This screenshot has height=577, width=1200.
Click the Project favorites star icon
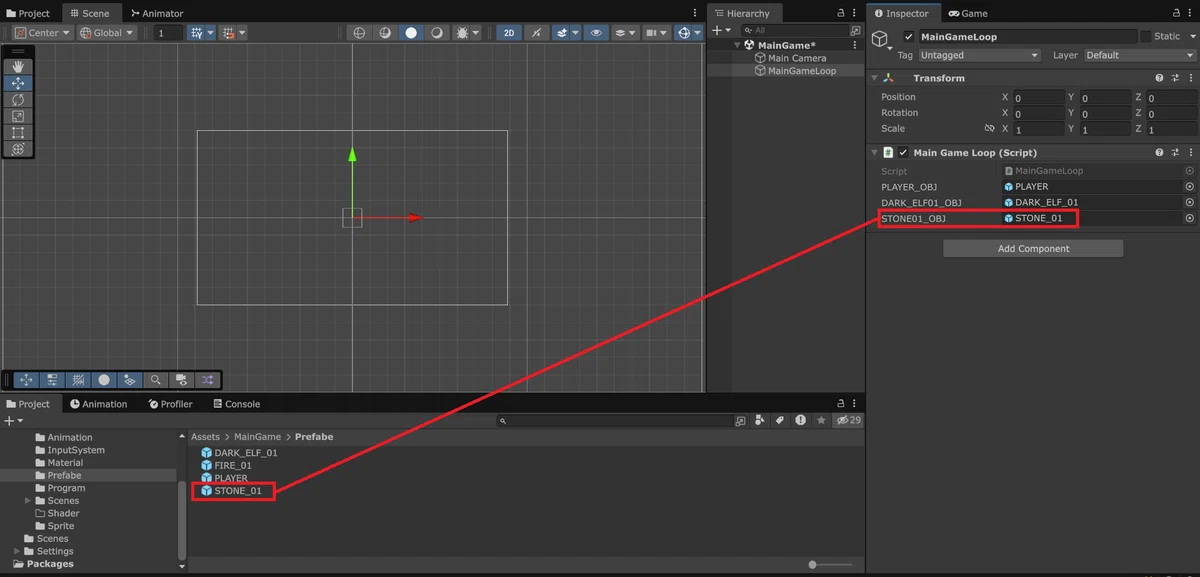pyautogui.click(x=821, y=420)
